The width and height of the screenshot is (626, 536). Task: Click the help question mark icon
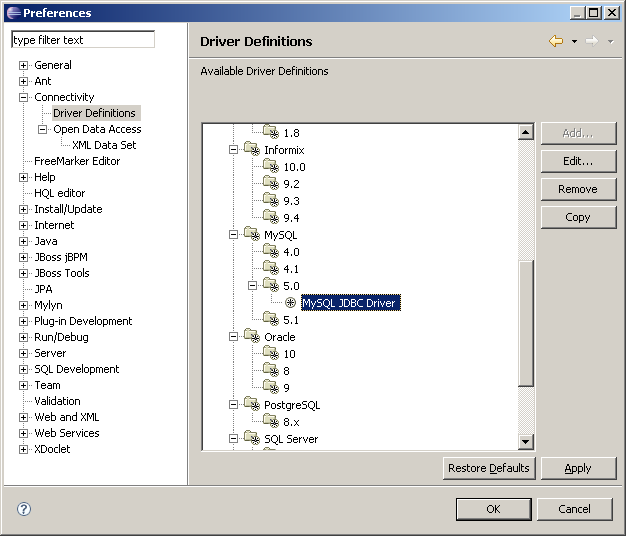(x=24, y=509)
